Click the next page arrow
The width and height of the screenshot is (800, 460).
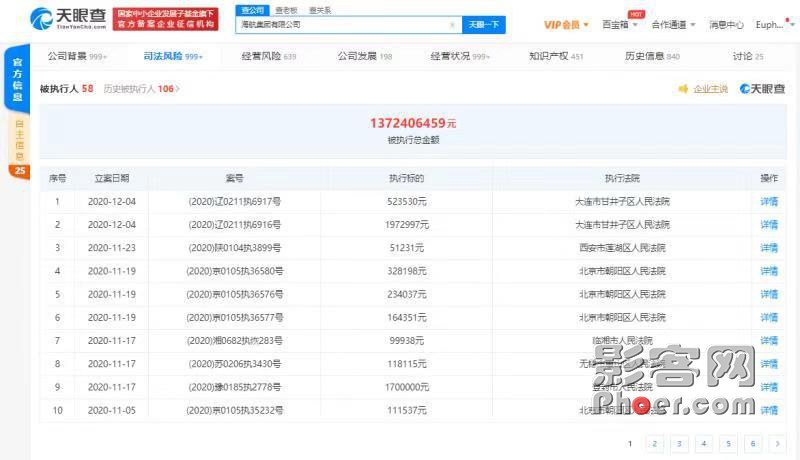pyautogui.click(x=777, y=444)
